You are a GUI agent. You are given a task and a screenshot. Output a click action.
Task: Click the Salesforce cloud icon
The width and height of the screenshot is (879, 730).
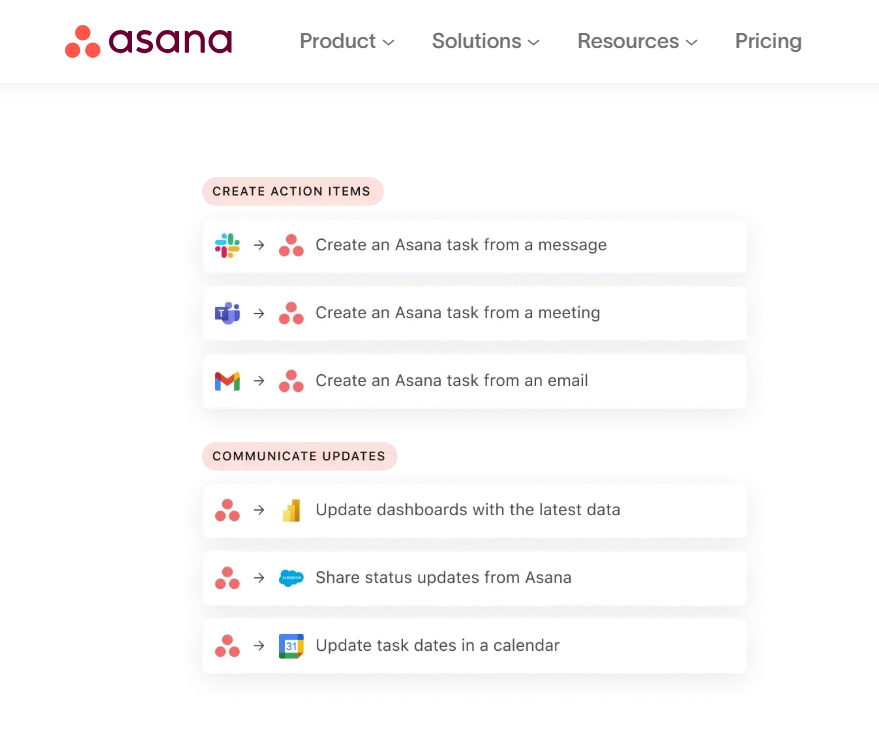[291, 578]
